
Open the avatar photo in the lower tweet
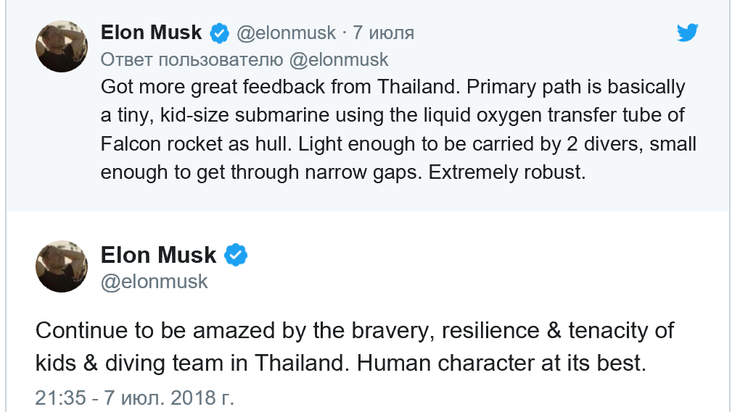point(61,266)
